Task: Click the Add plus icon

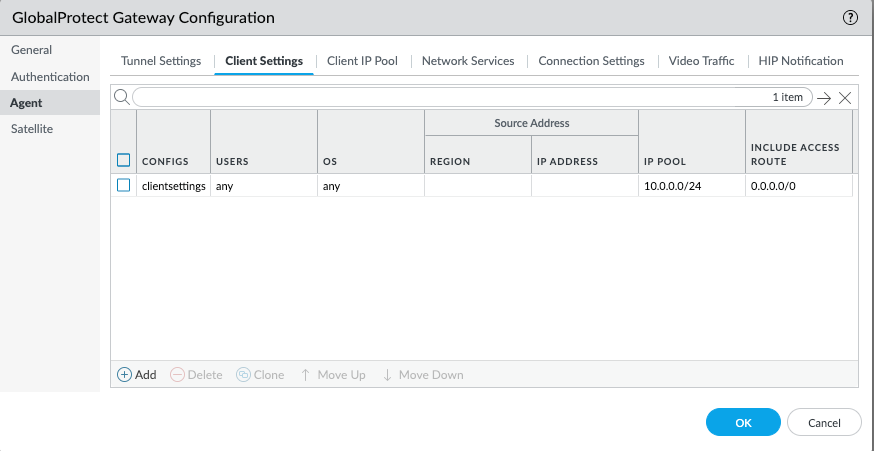Action: 125,375
